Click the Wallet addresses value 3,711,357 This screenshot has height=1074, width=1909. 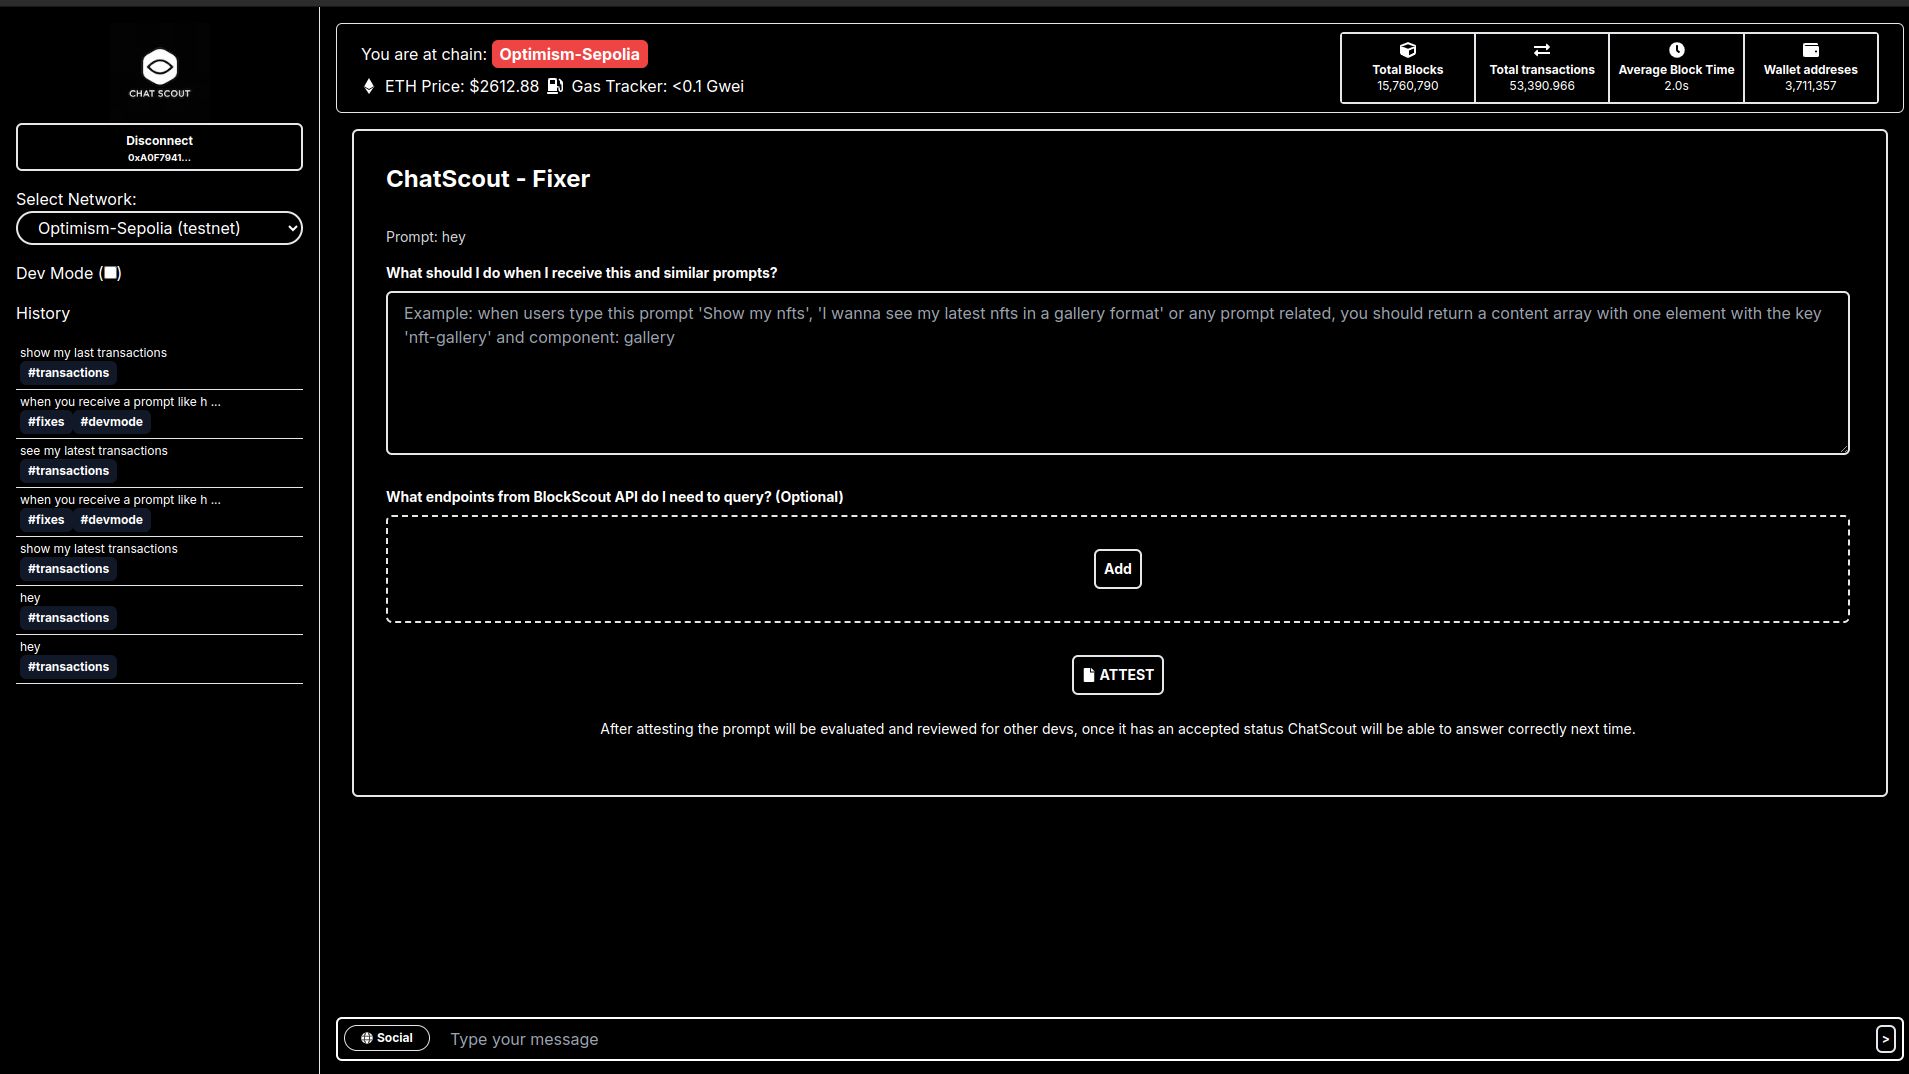(x=1811, y=86)
